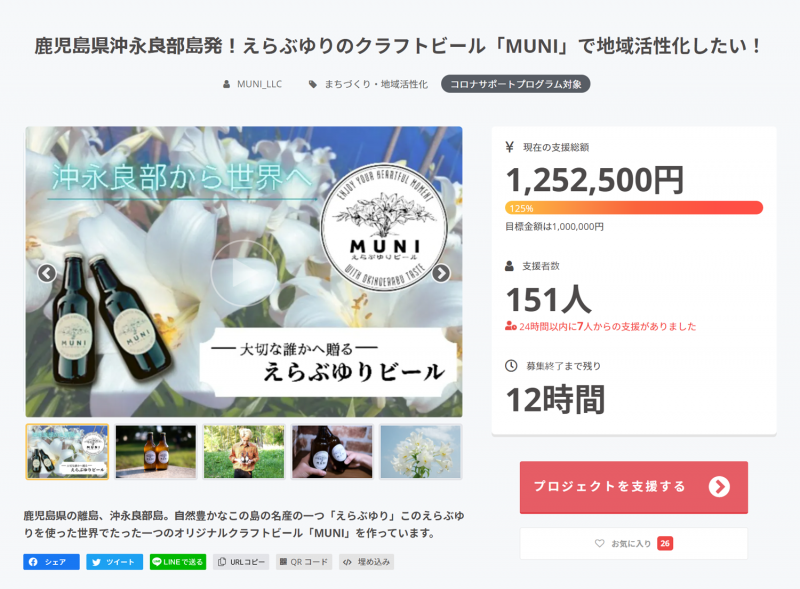Open the 埋め込み embed code option
800x589 pixels.
(x=367, y=561)
